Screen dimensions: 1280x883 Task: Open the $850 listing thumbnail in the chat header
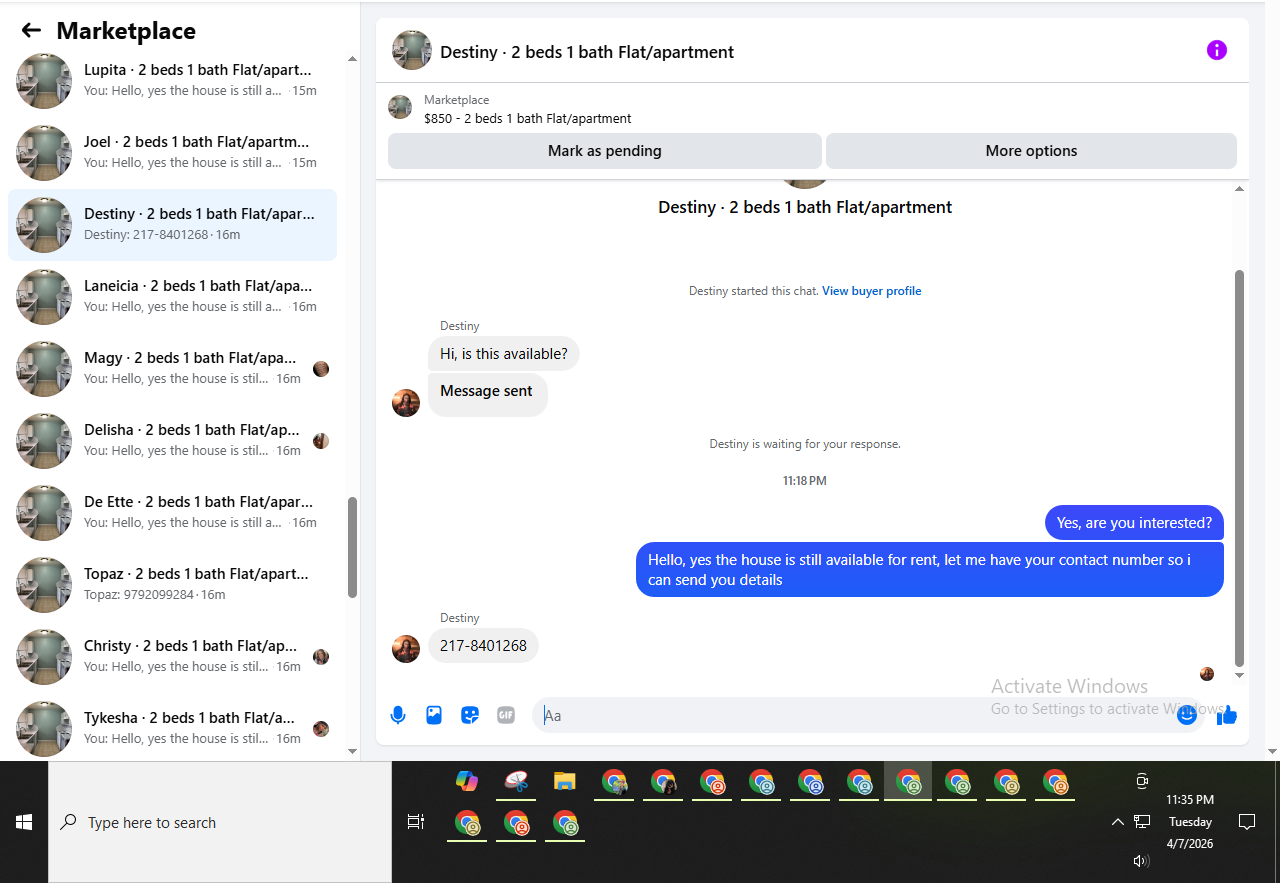pos(400,107)
